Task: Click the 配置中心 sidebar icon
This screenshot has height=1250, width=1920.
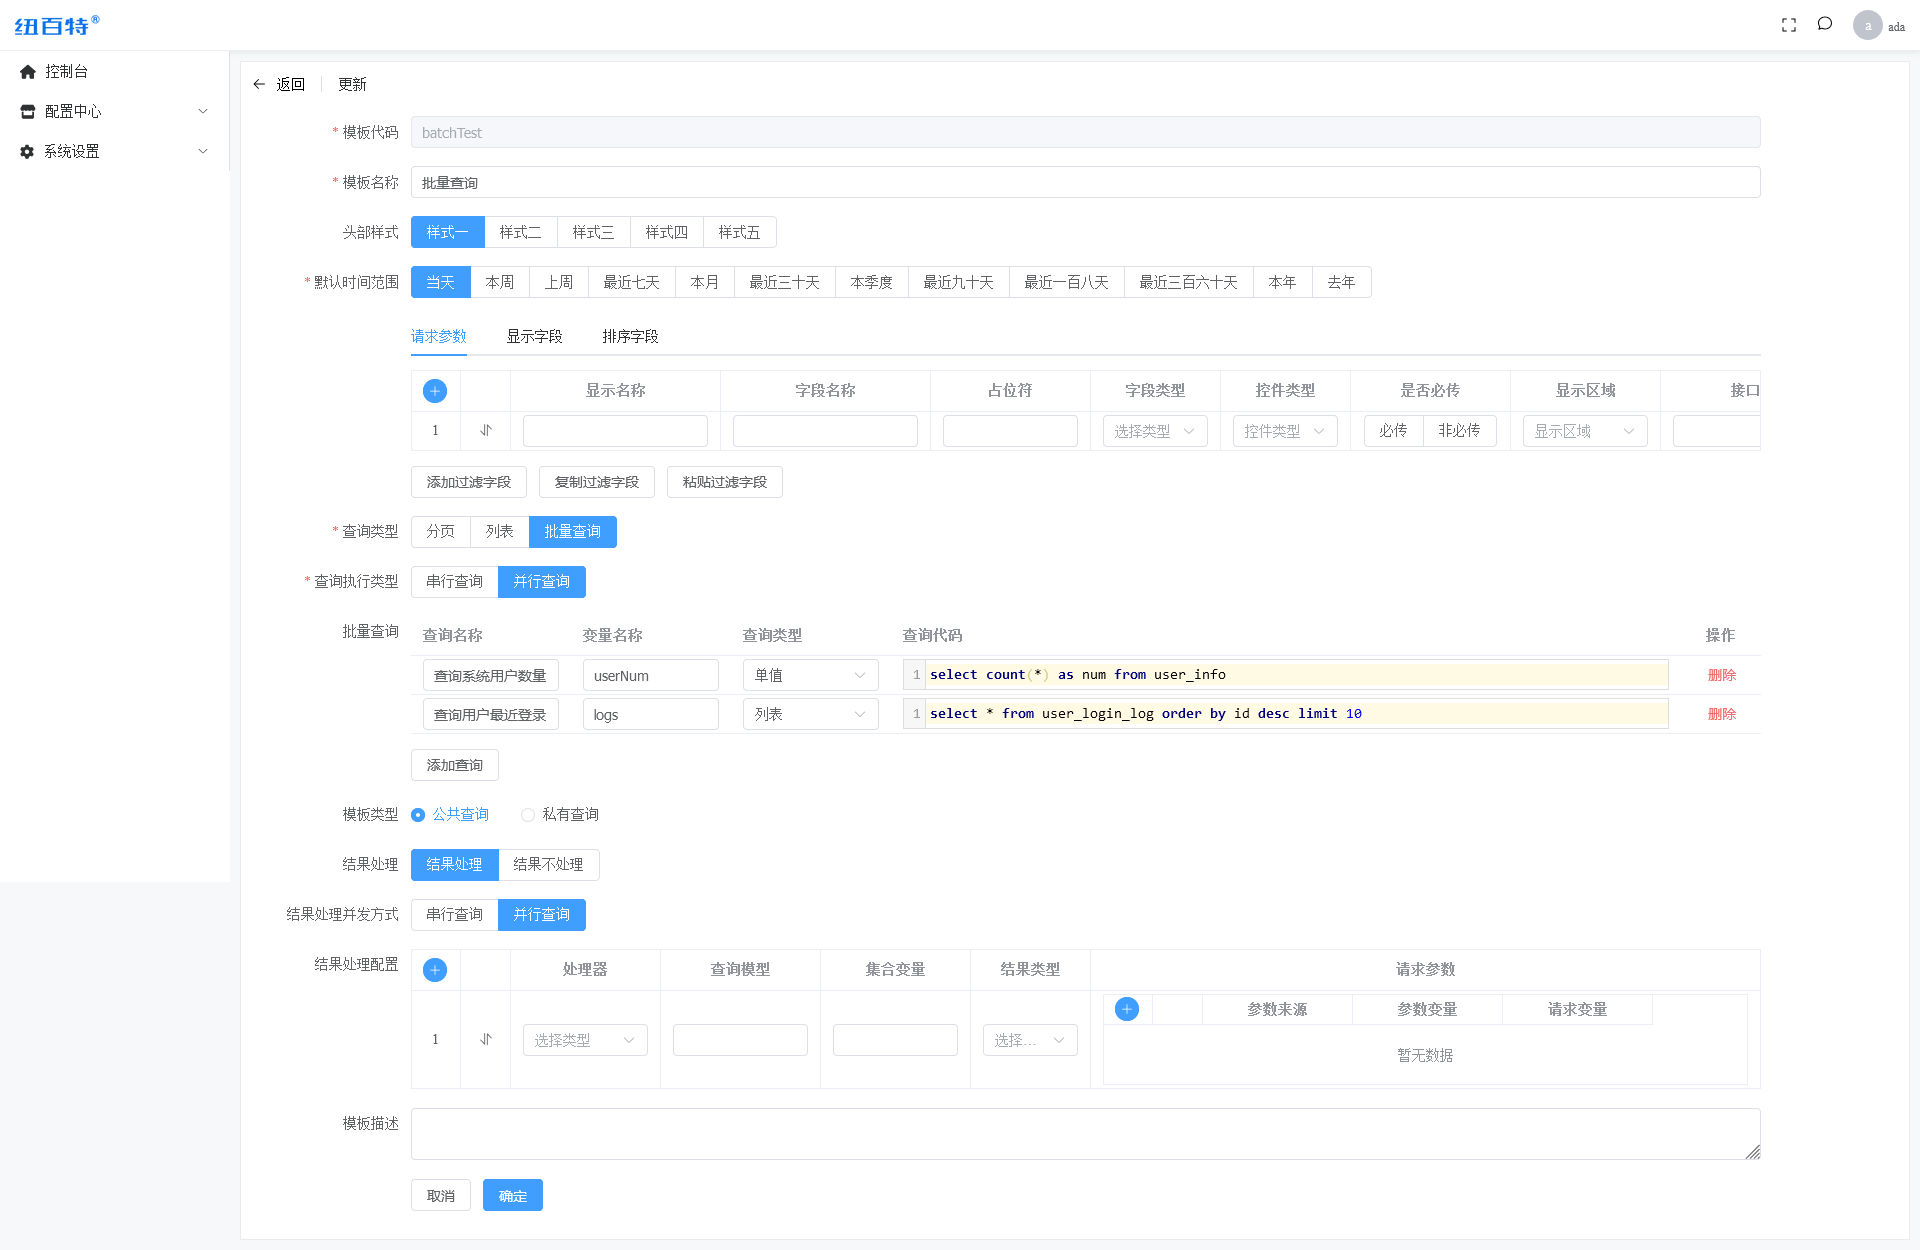Action: pos(27,111)
